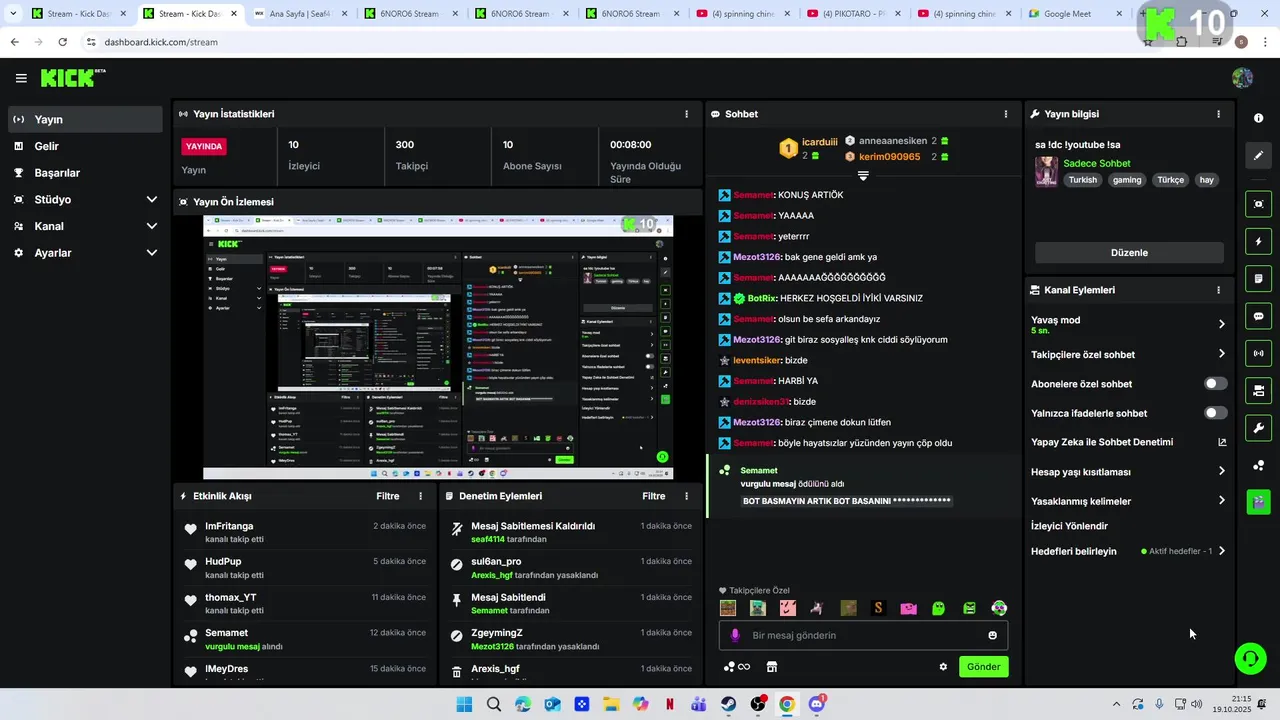Open Etkinlik Akışı panel three-dot menu
Screen dimensions: 1280x720
[420, 496]
